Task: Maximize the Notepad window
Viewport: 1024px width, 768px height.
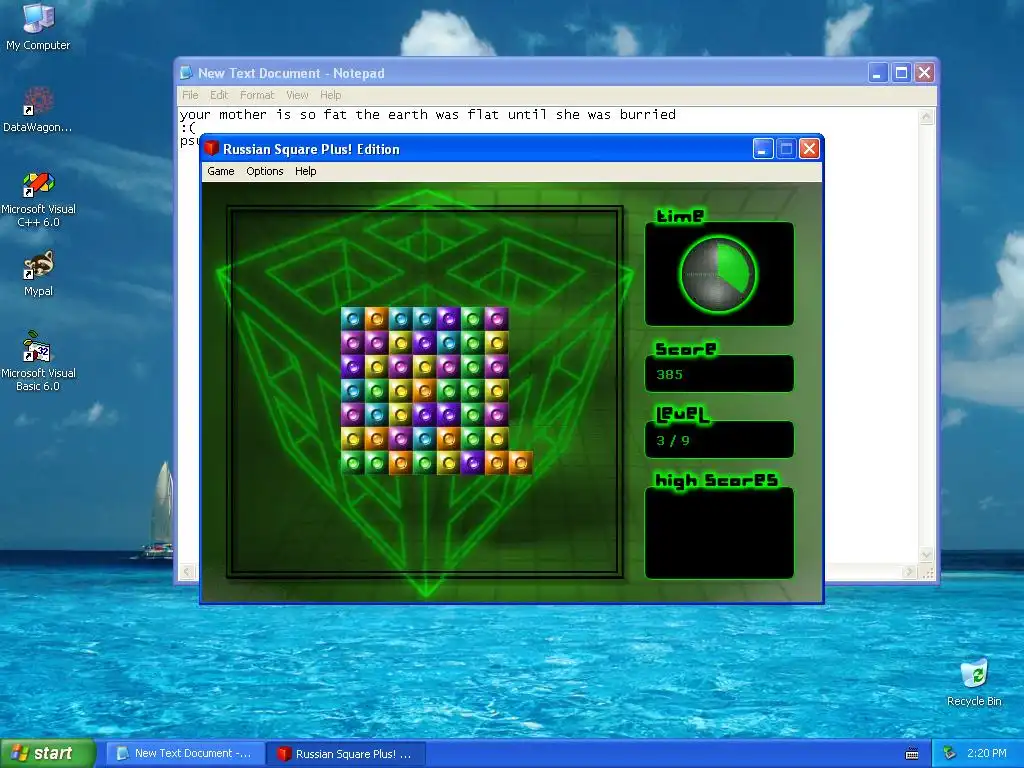Action: (901, 72)
